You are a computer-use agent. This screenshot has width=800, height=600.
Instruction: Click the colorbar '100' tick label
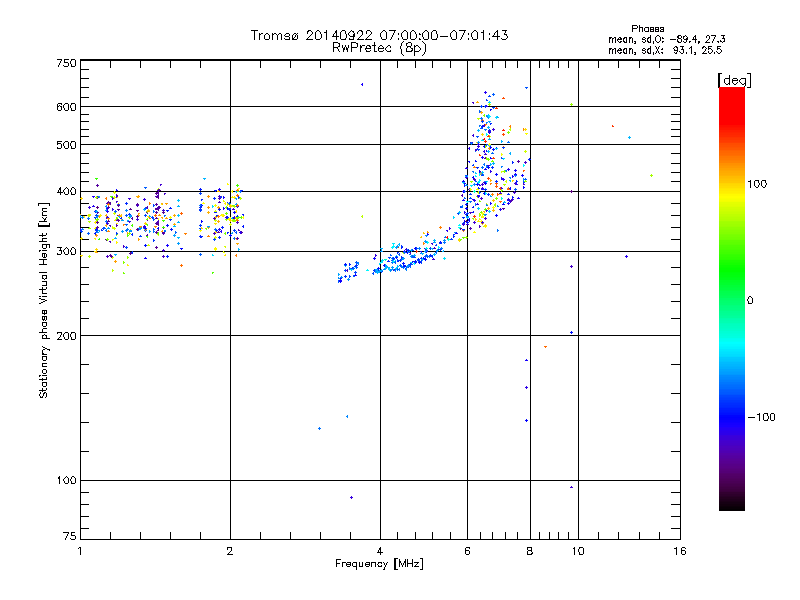[757, 184]
